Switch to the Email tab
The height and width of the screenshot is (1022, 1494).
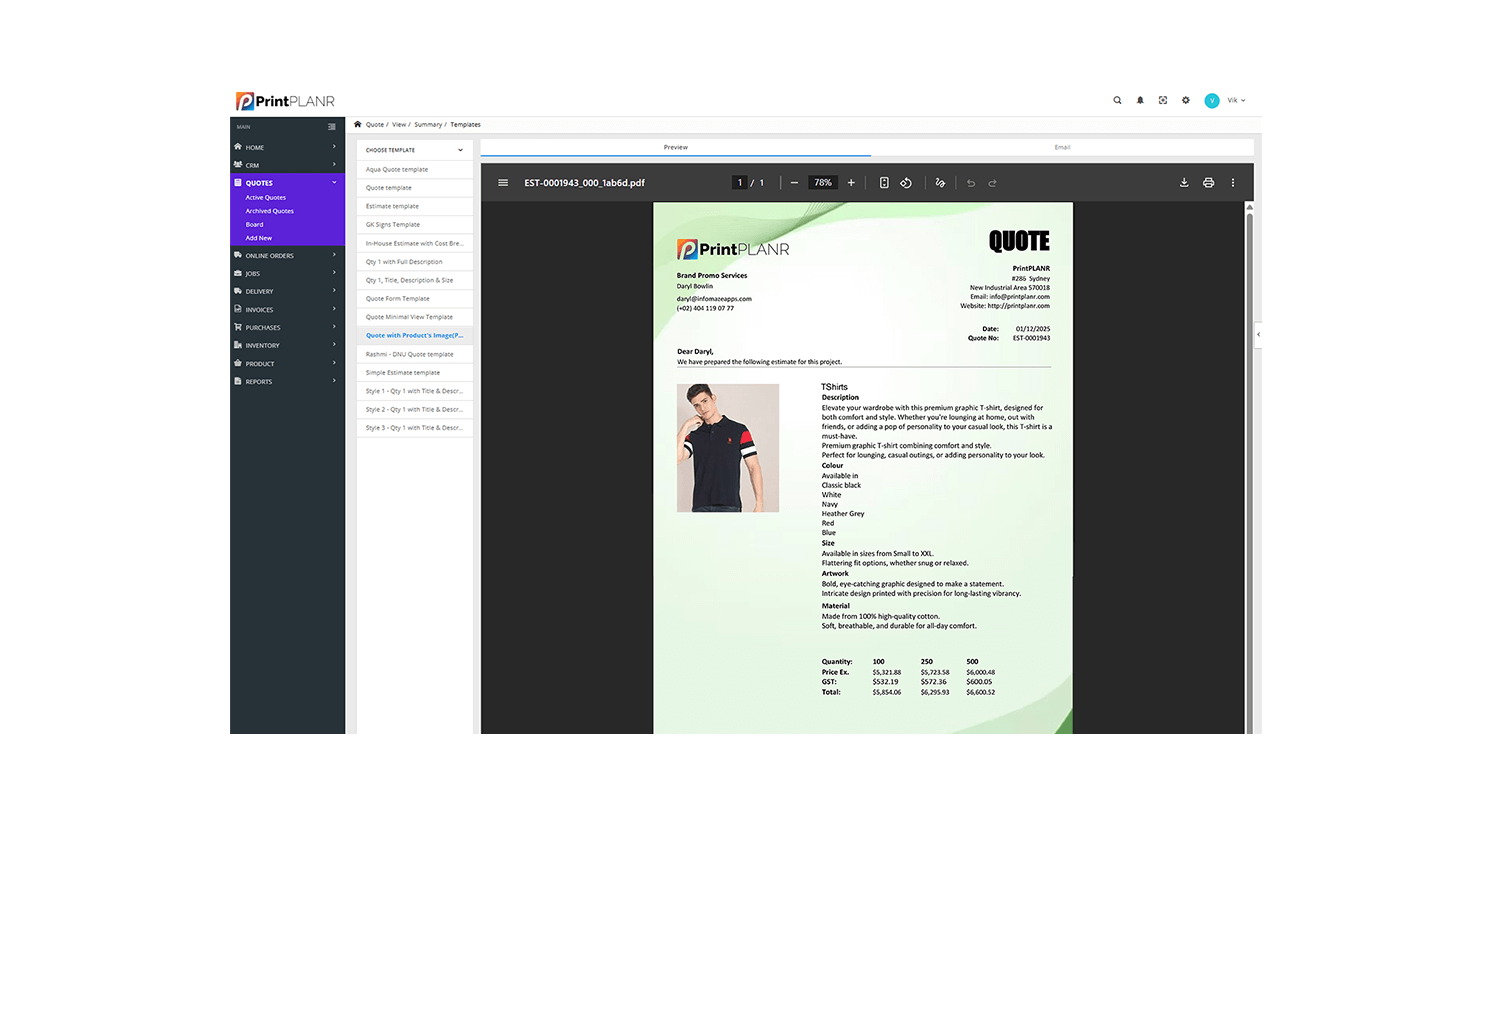(1062, 147)
